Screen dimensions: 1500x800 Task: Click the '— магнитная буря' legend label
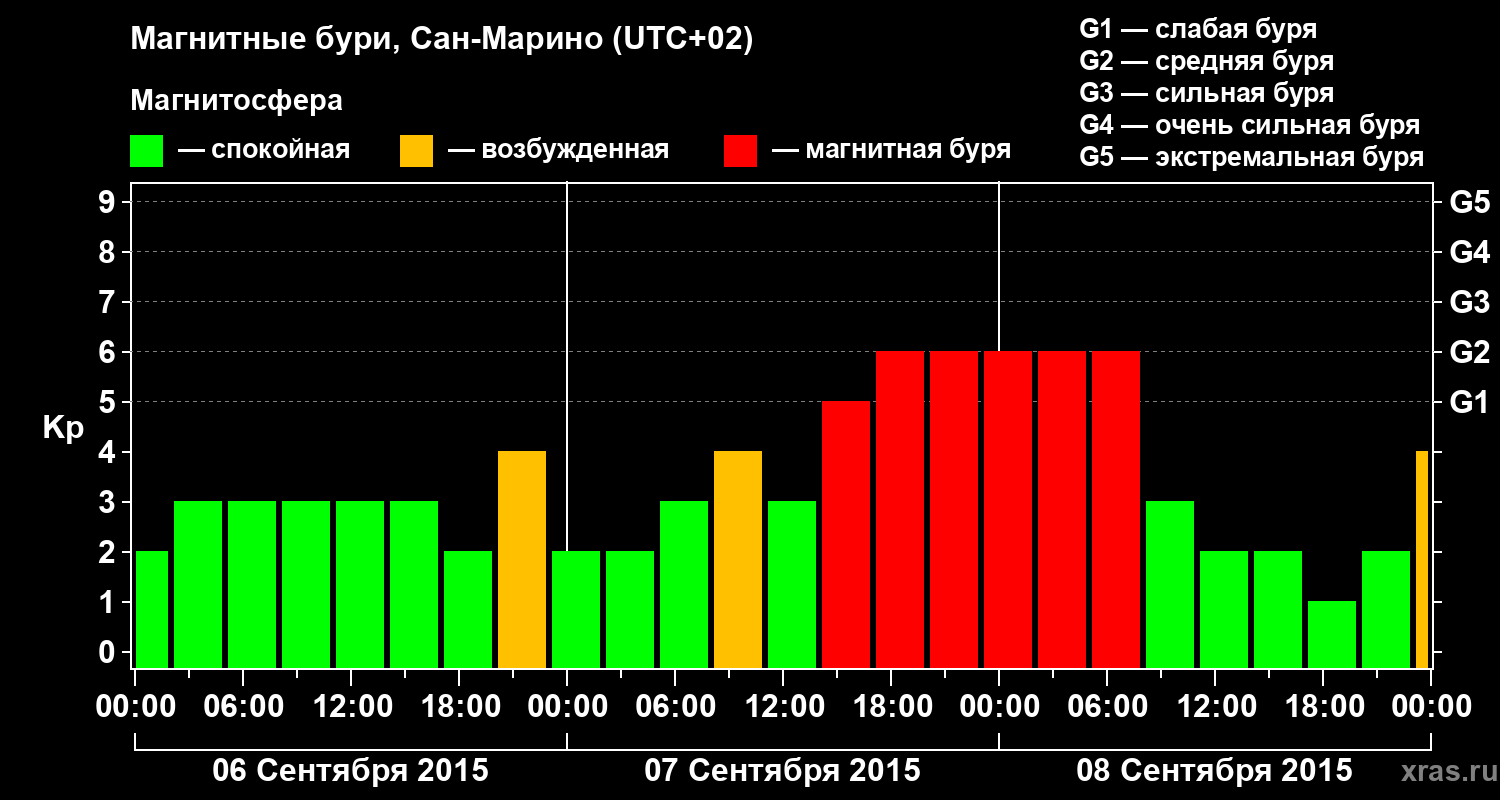click(892, 151)
